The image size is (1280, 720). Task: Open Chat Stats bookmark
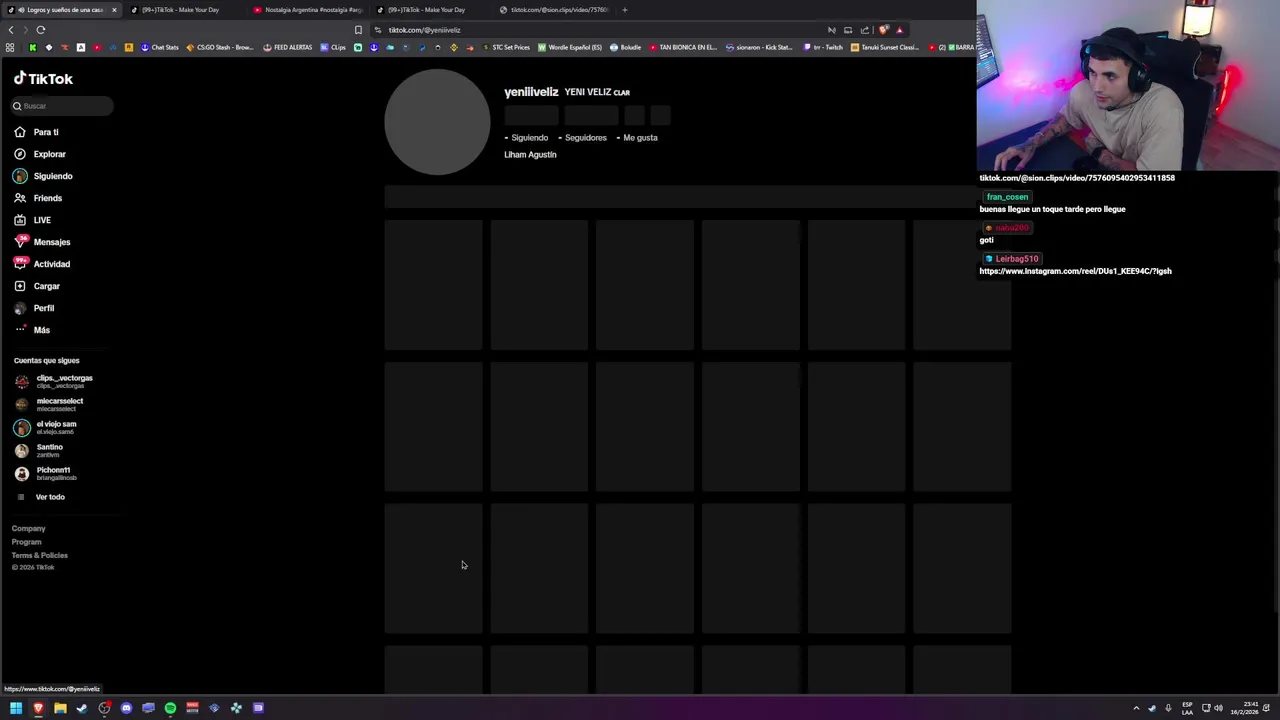pyautogui.click(x=159, y=47)
